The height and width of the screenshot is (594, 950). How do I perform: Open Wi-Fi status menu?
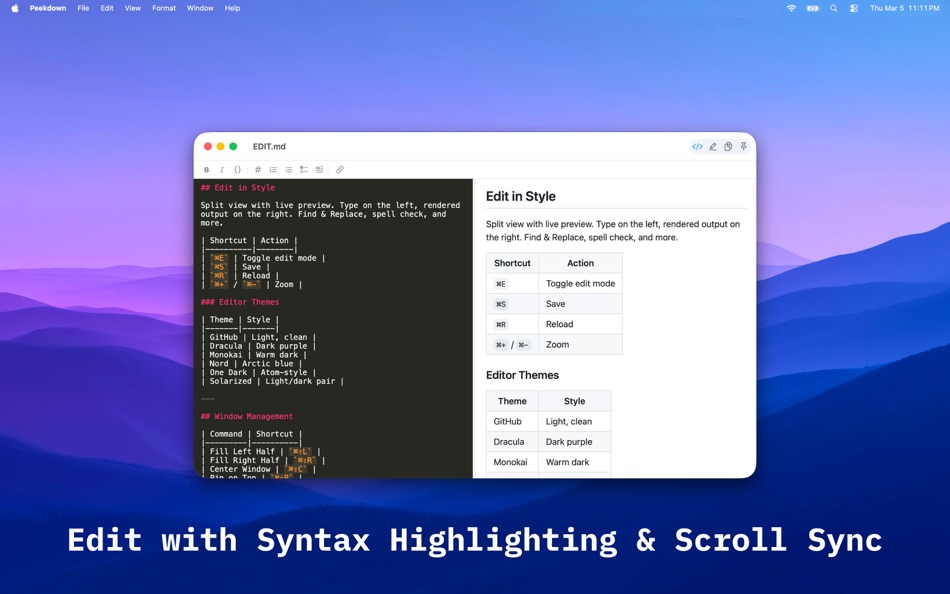[x=791, y=8]
